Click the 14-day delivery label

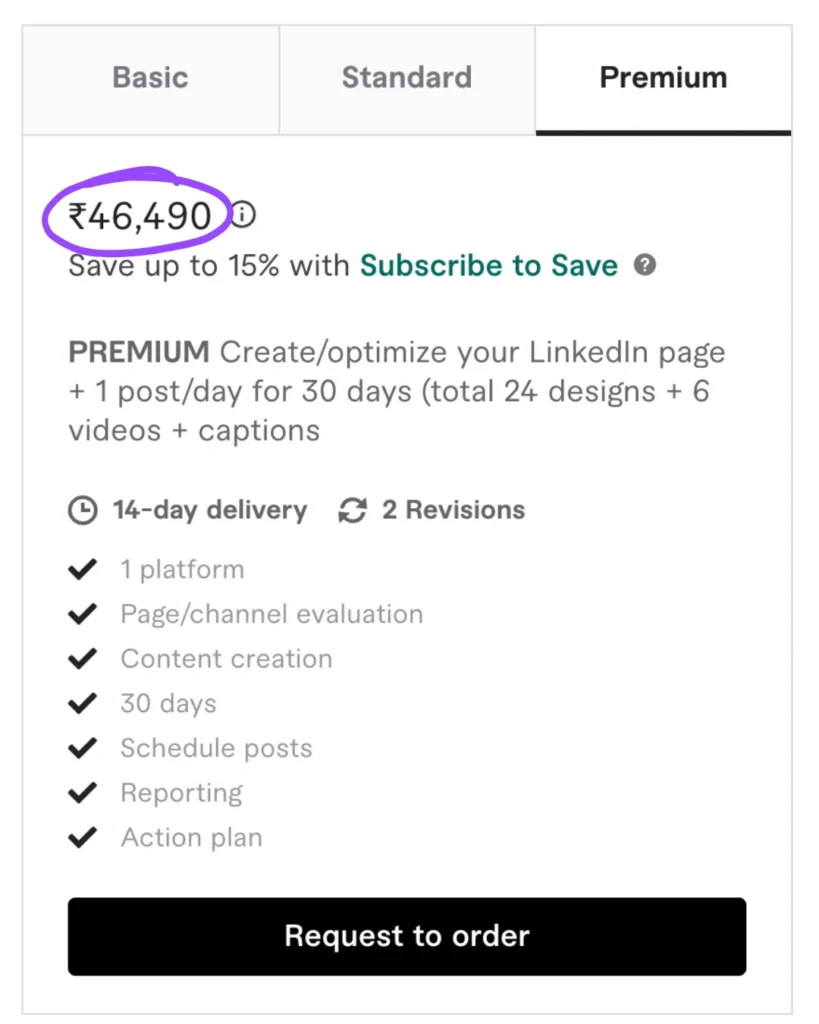(x=209, y=510)
